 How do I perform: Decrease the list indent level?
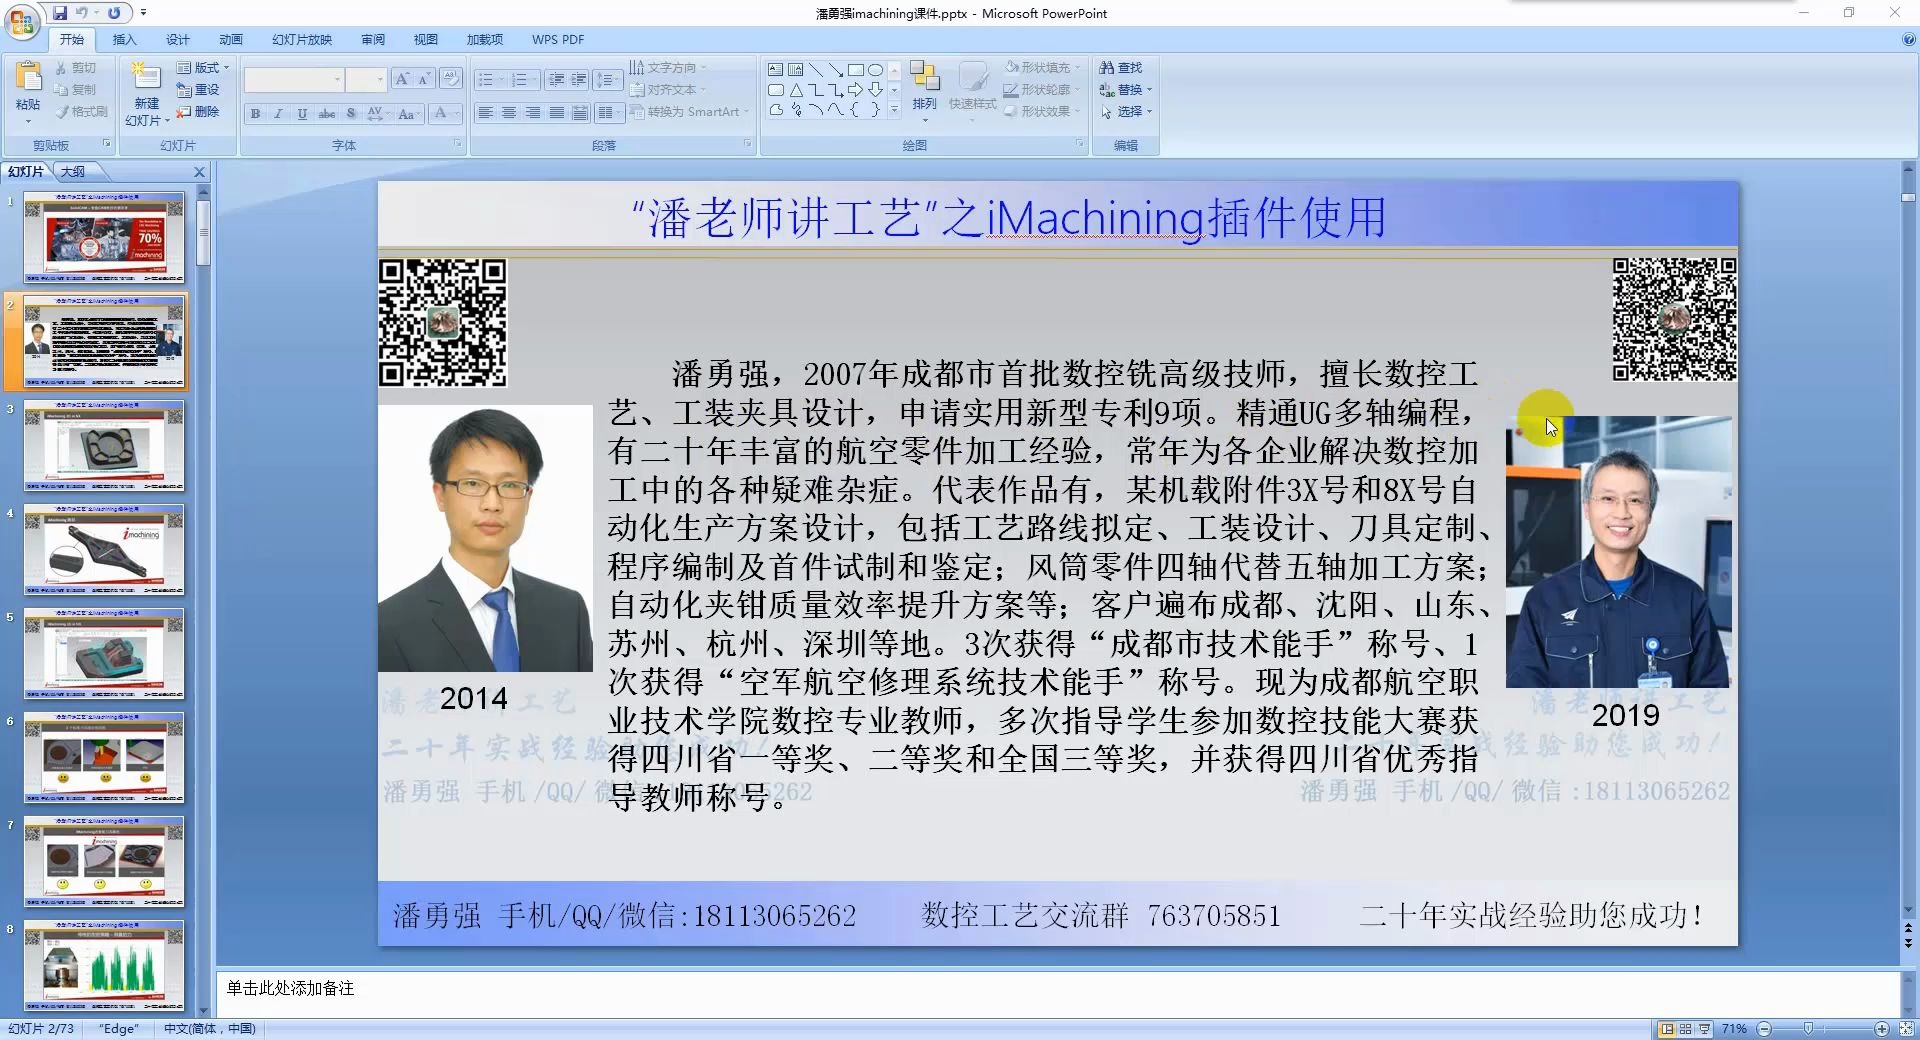(x=556, y=80)
